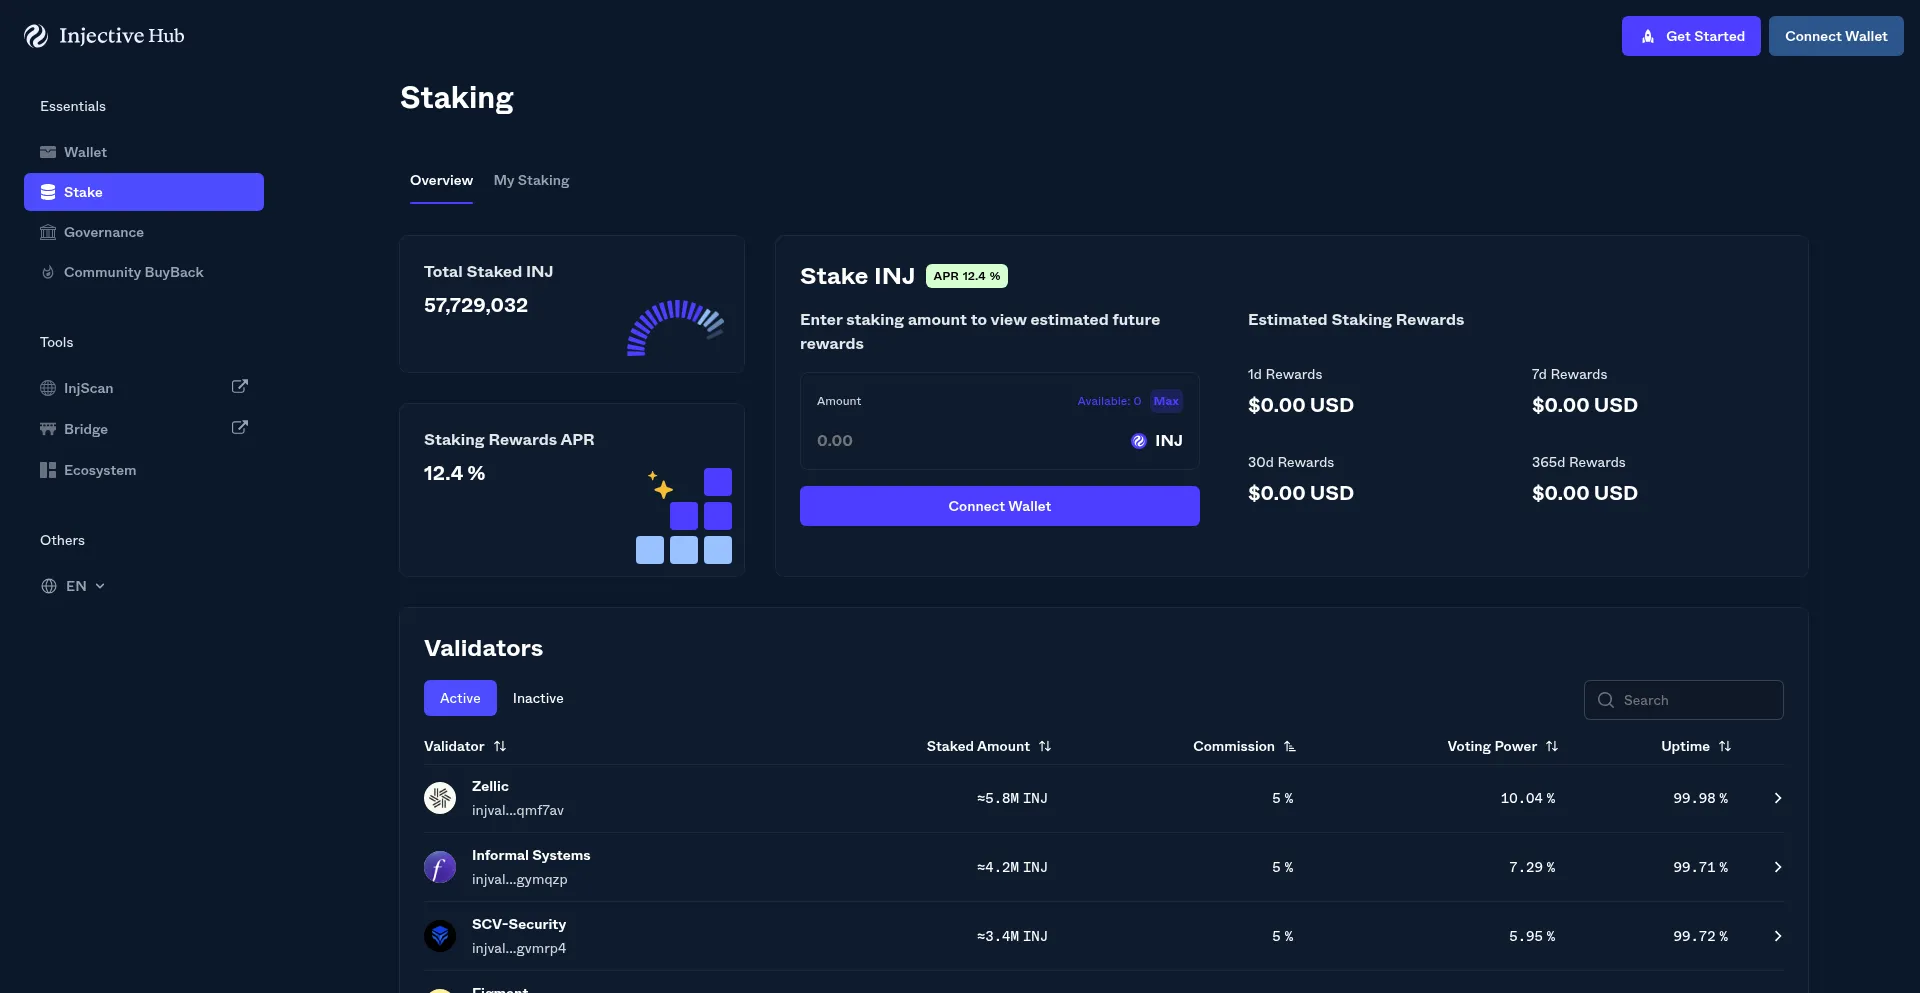
Task: Sort by Staked Amount arrows icon
Action: tap(1045, 746)
